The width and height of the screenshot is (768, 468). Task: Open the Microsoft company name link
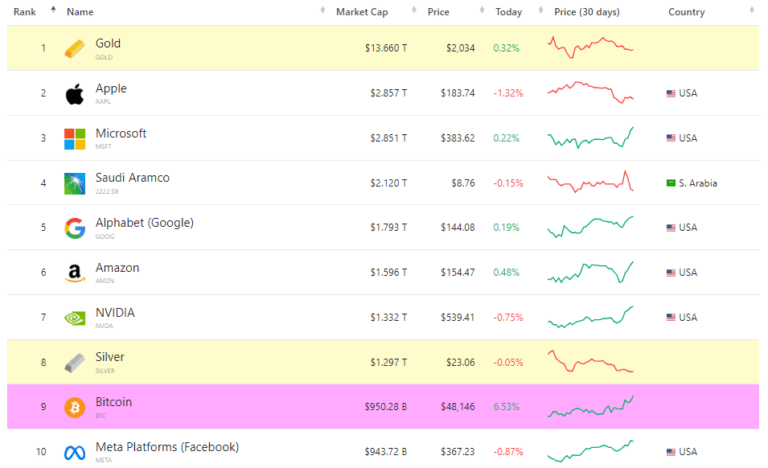(x=121, y=133)
